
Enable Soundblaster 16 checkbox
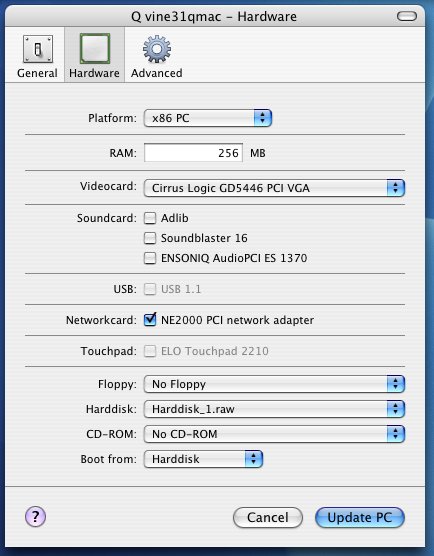click(150, 238)
